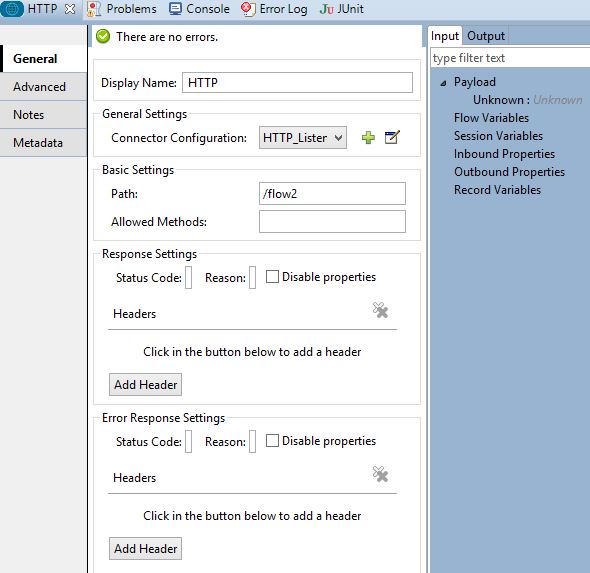Enable Disable properties in Response Settings
Viewport: 590px width, 573px height.
tap(272, 277)
